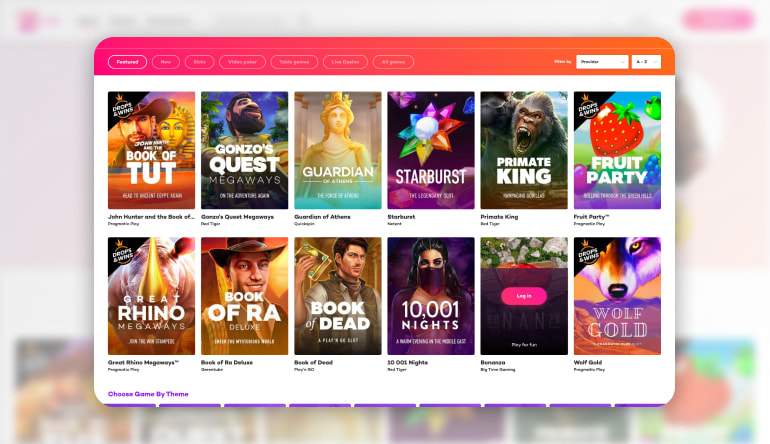Launch the Wolf Gold cover image
Image resolution: width=770 pixels, height=444 pixels.
tap(617, 296)
